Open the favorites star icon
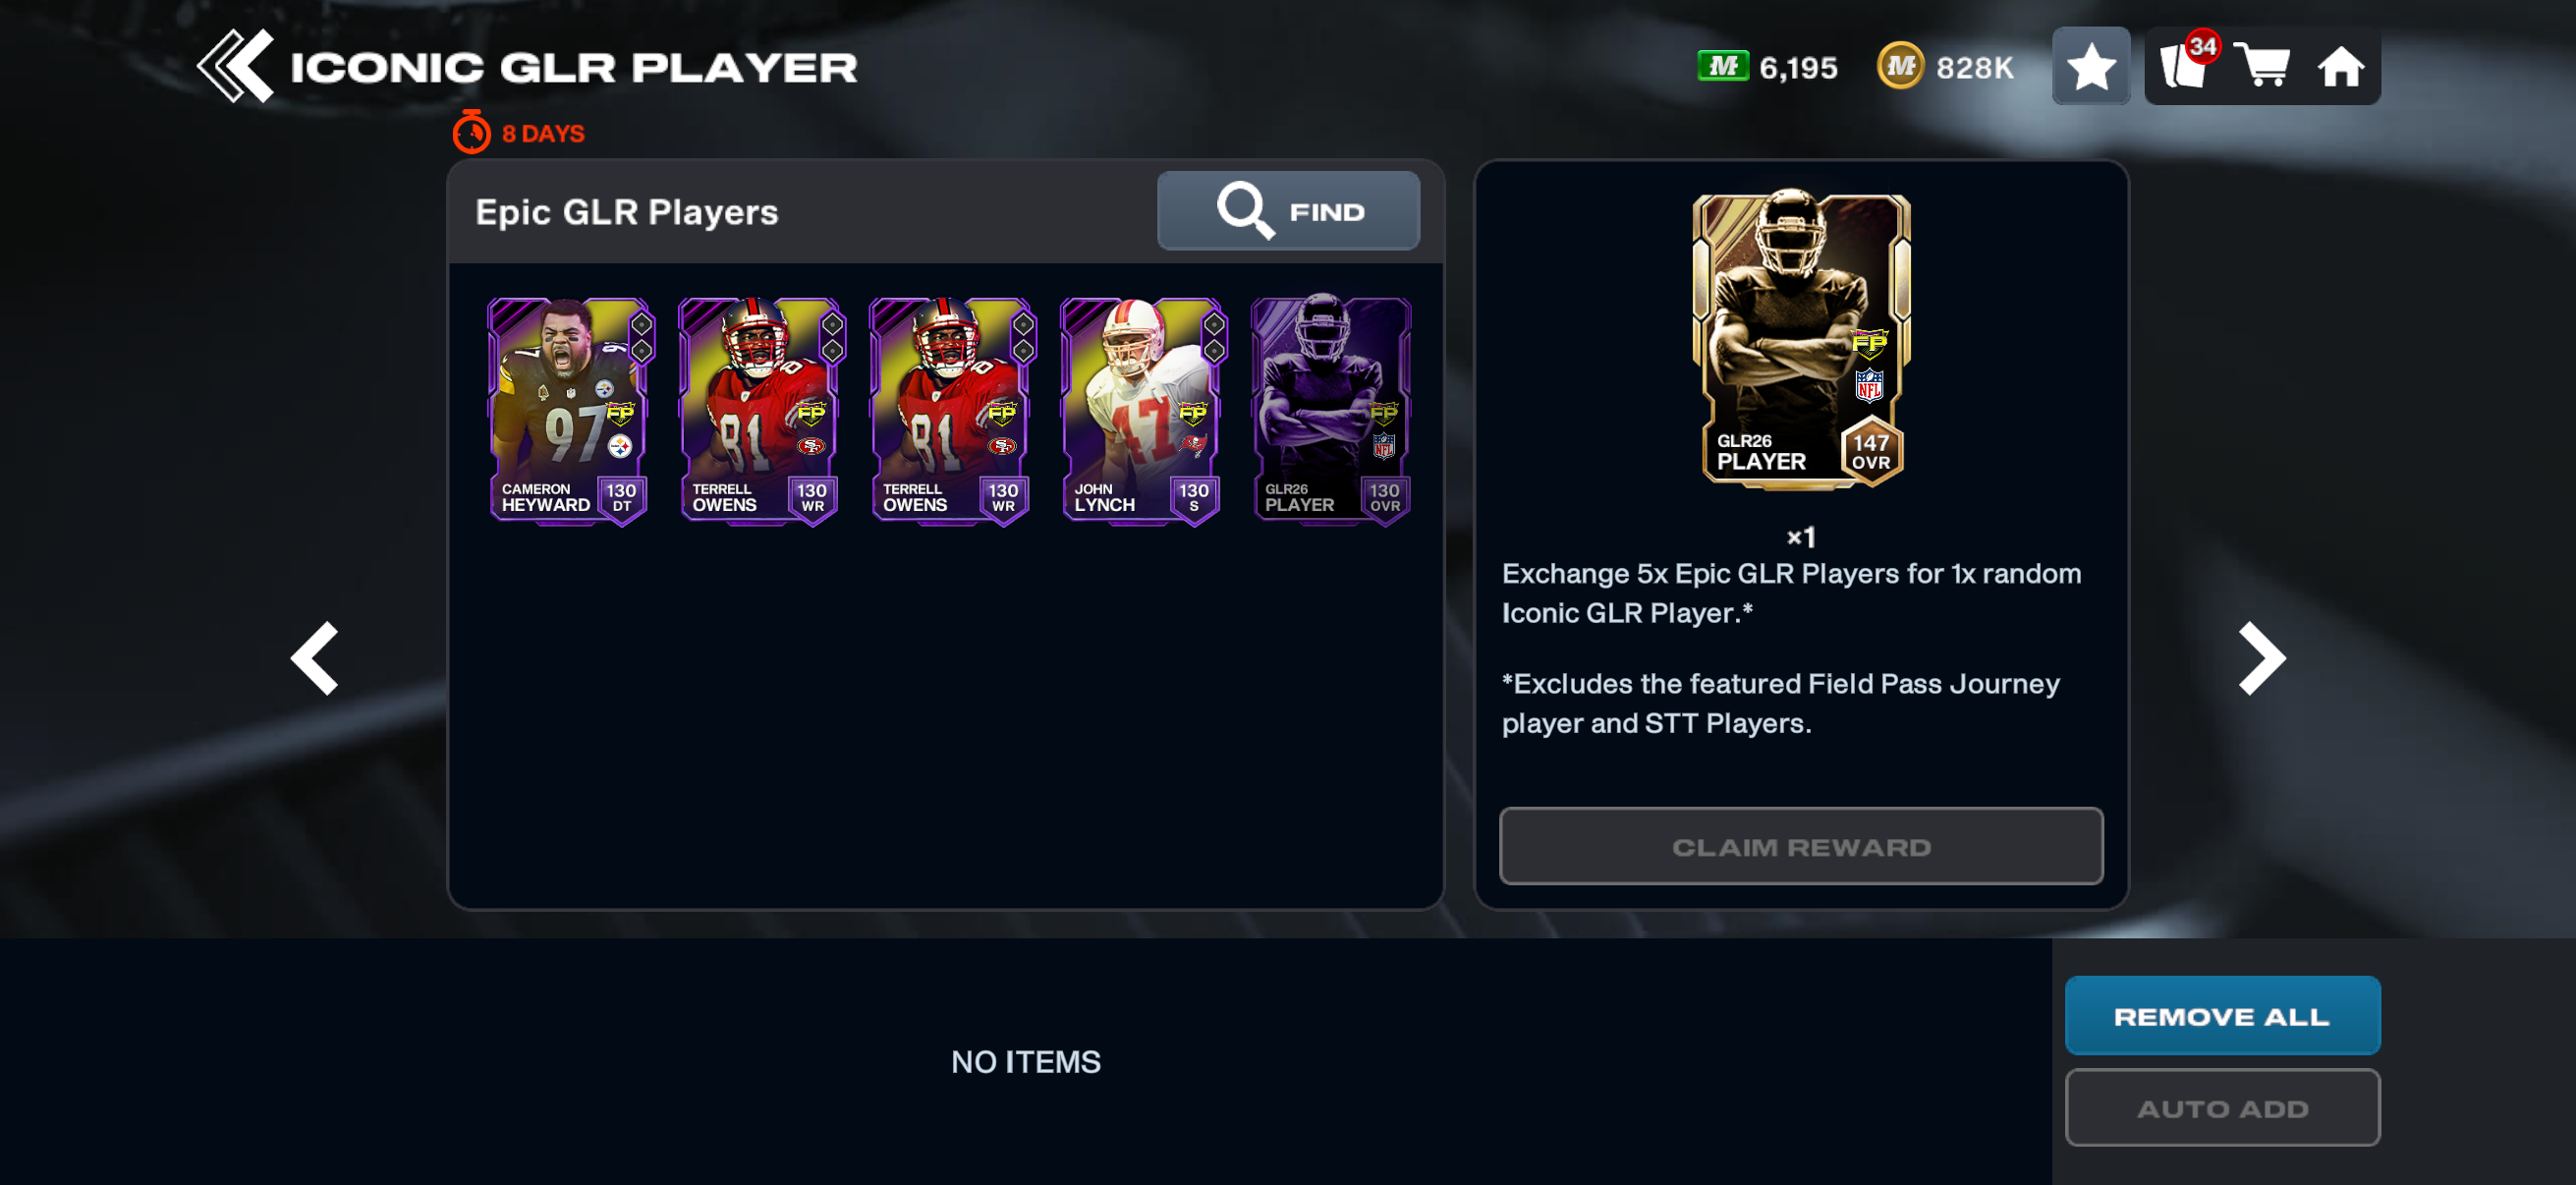The image size is (2576, 1185). point(2091,67)
